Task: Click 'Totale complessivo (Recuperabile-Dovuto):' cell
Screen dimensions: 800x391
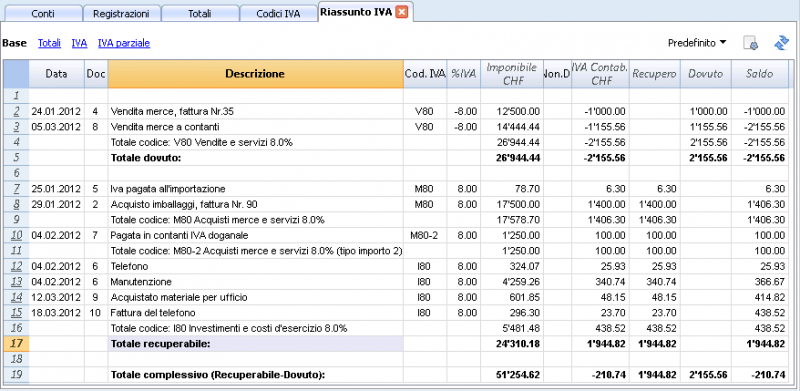Action: (255, 375)
